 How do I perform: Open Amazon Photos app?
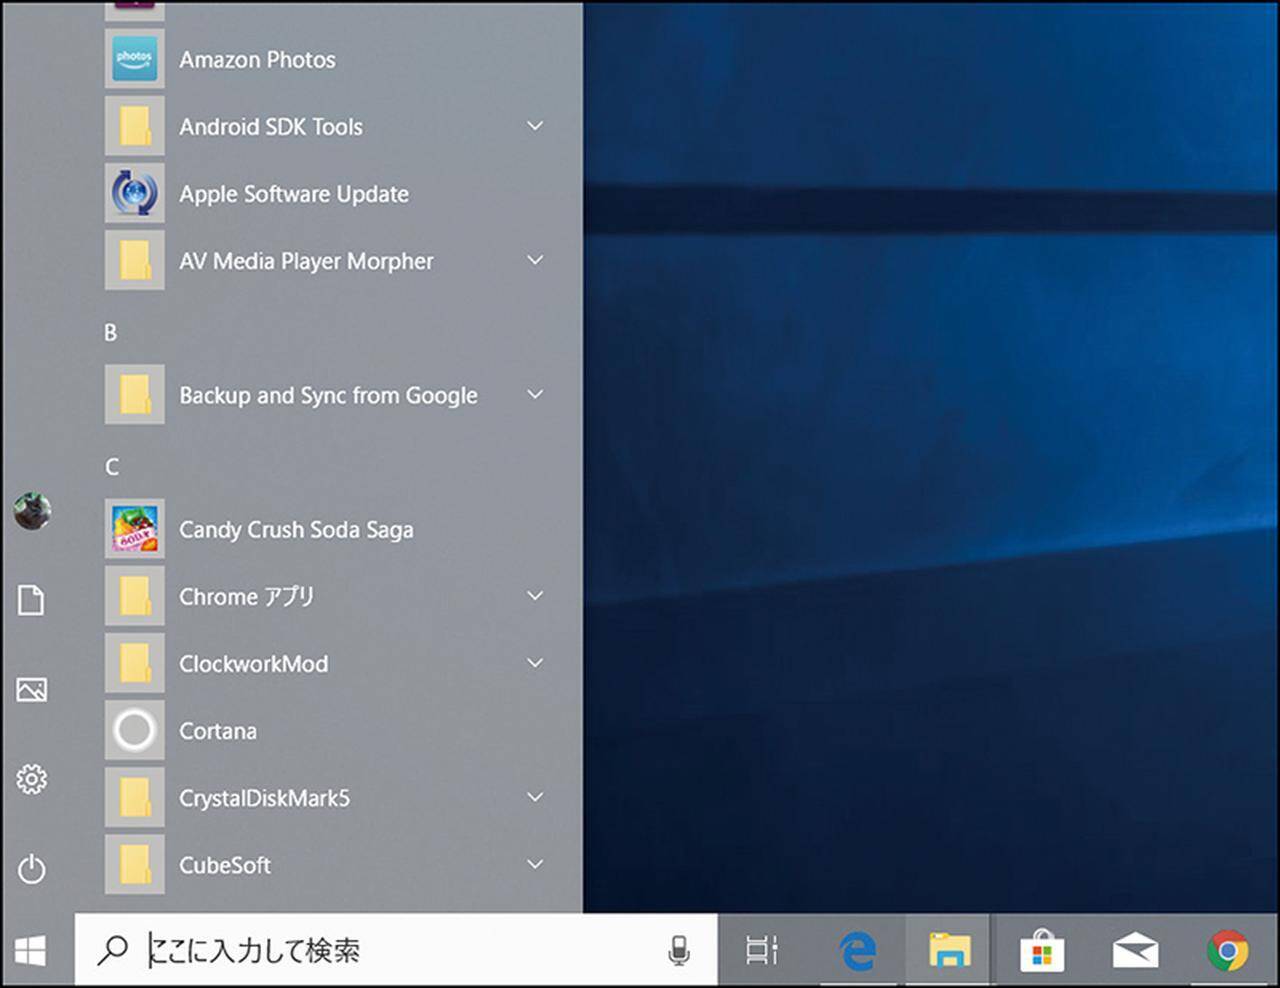pyautogui.click(x=257, y=60)
